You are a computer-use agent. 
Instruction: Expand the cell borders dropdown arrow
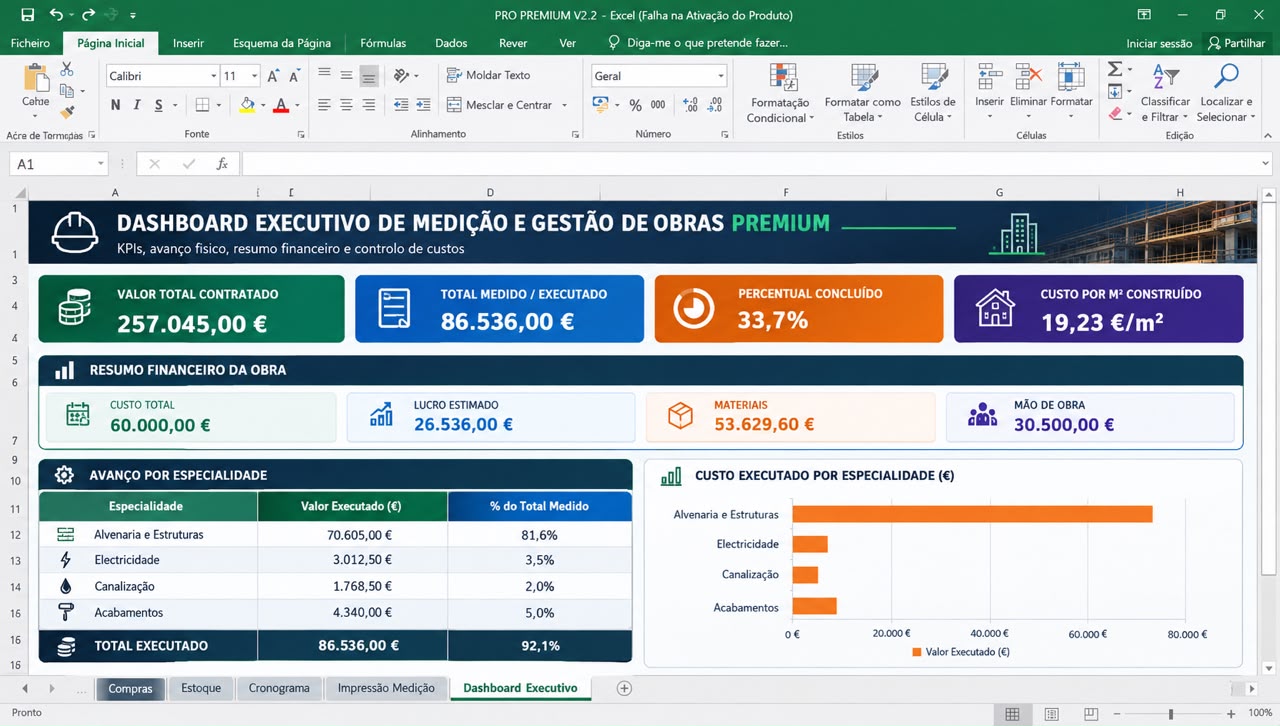219,105
